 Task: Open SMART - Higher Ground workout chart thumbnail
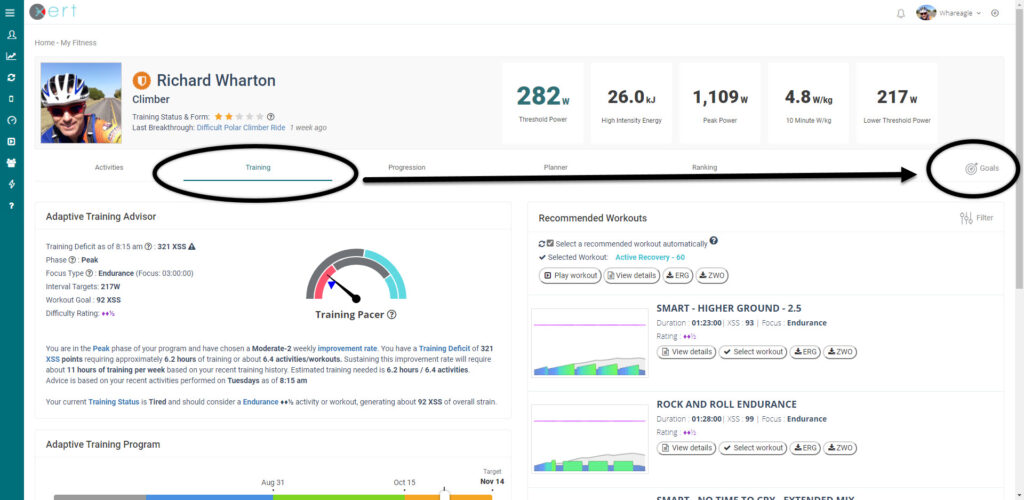click(590, 343)
